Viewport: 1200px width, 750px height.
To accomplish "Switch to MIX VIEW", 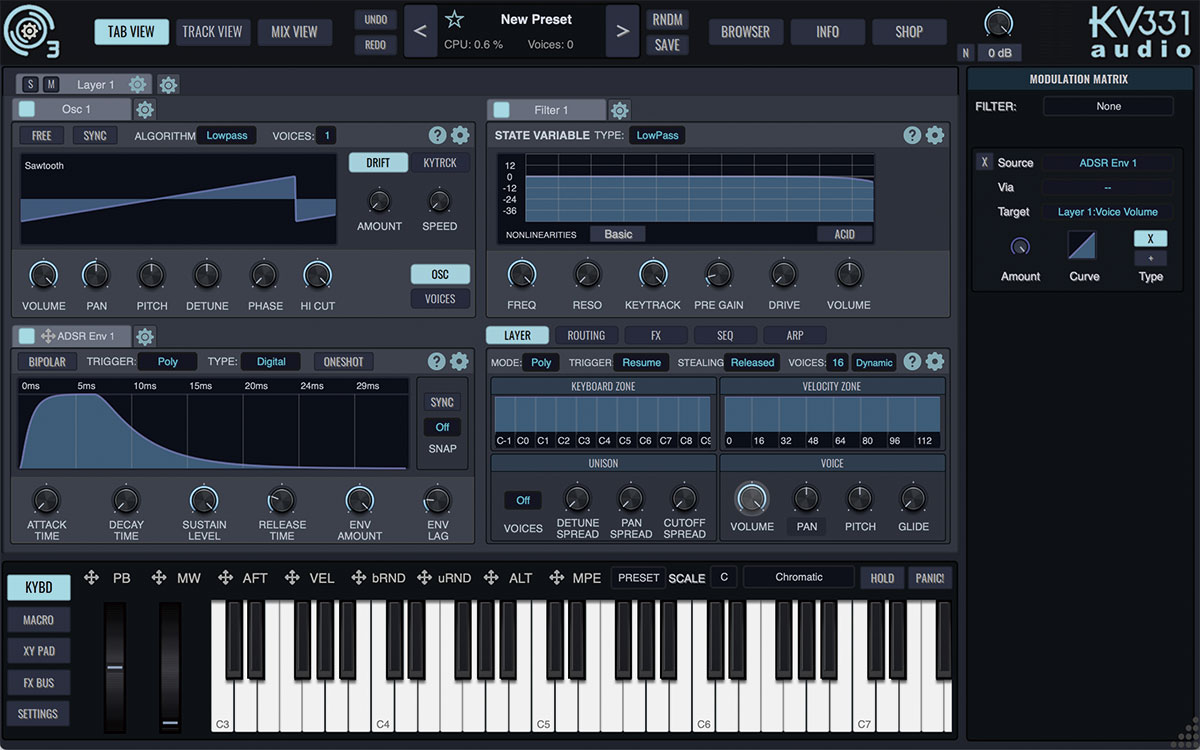I will click(294, 32).
